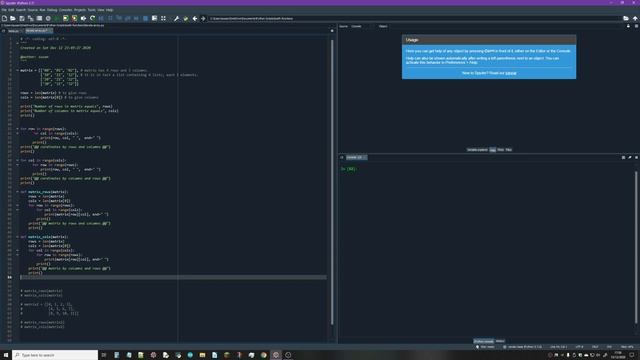Open the File menu

pyautogui.click(x=4, y=10)
